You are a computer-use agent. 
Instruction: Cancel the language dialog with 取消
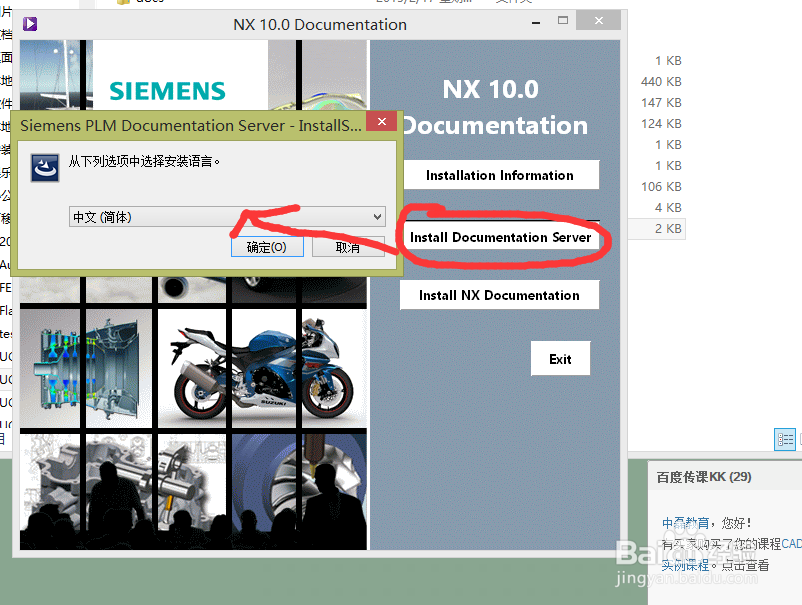(x=348, y=247)
